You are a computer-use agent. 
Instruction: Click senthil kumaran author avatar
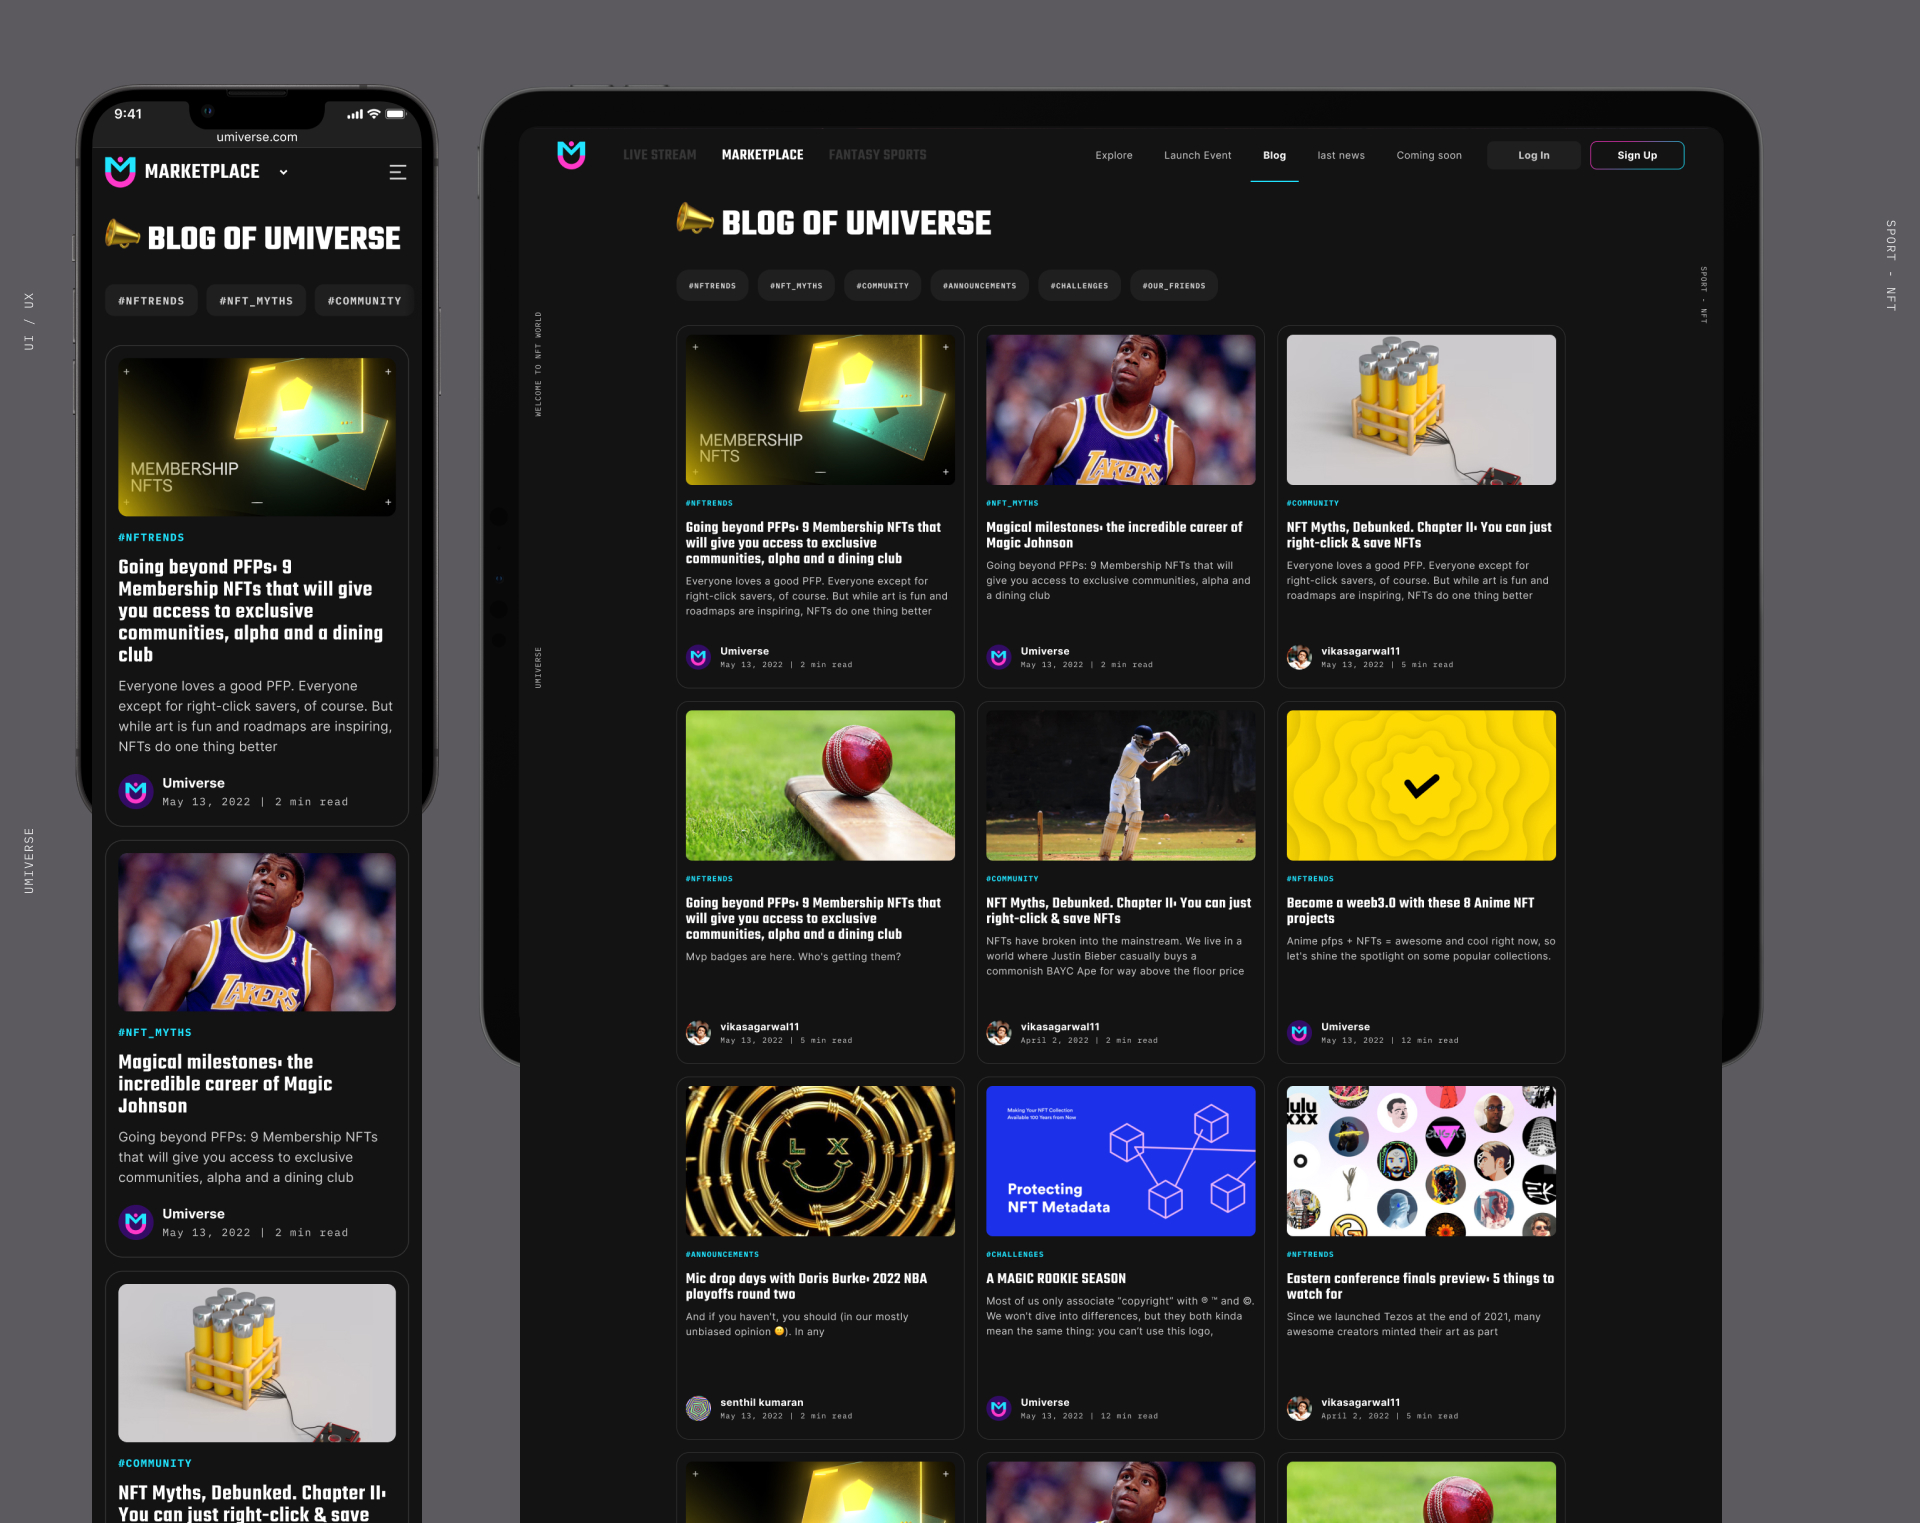point(698,1408)
